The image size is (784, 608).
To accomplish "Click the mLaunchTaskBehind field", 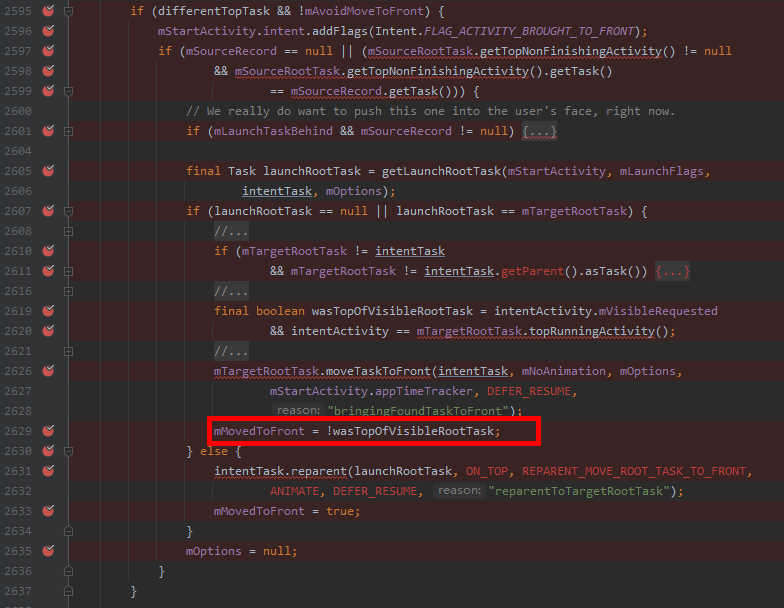I will coord(273,131).
